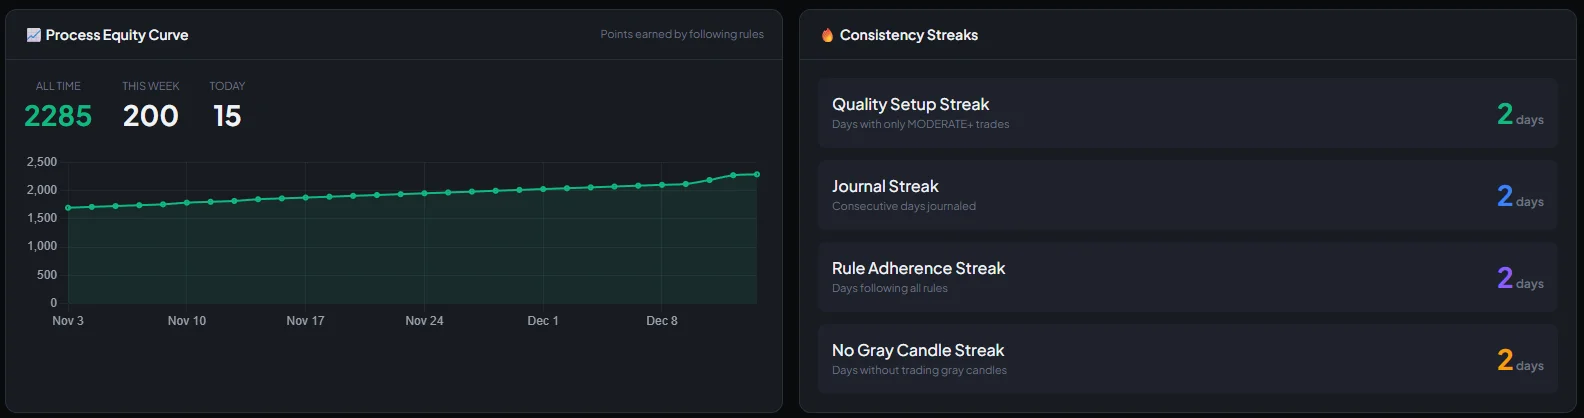This screenshot has height=418, width=1584.
Task: Click the Dec 8 x-axis label
Action: pos(661,321)
